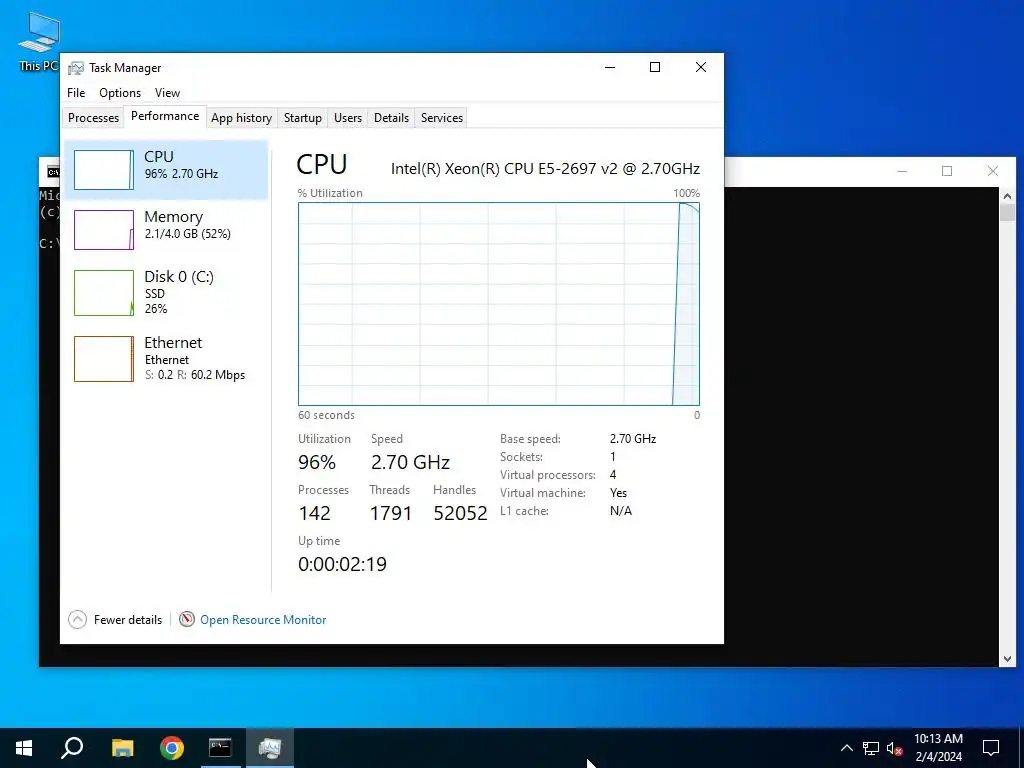Image resolution: width=1024 pixels, height=768 pixels.
Task: Click the L1 cache N/A value
Action: [620, 511]
